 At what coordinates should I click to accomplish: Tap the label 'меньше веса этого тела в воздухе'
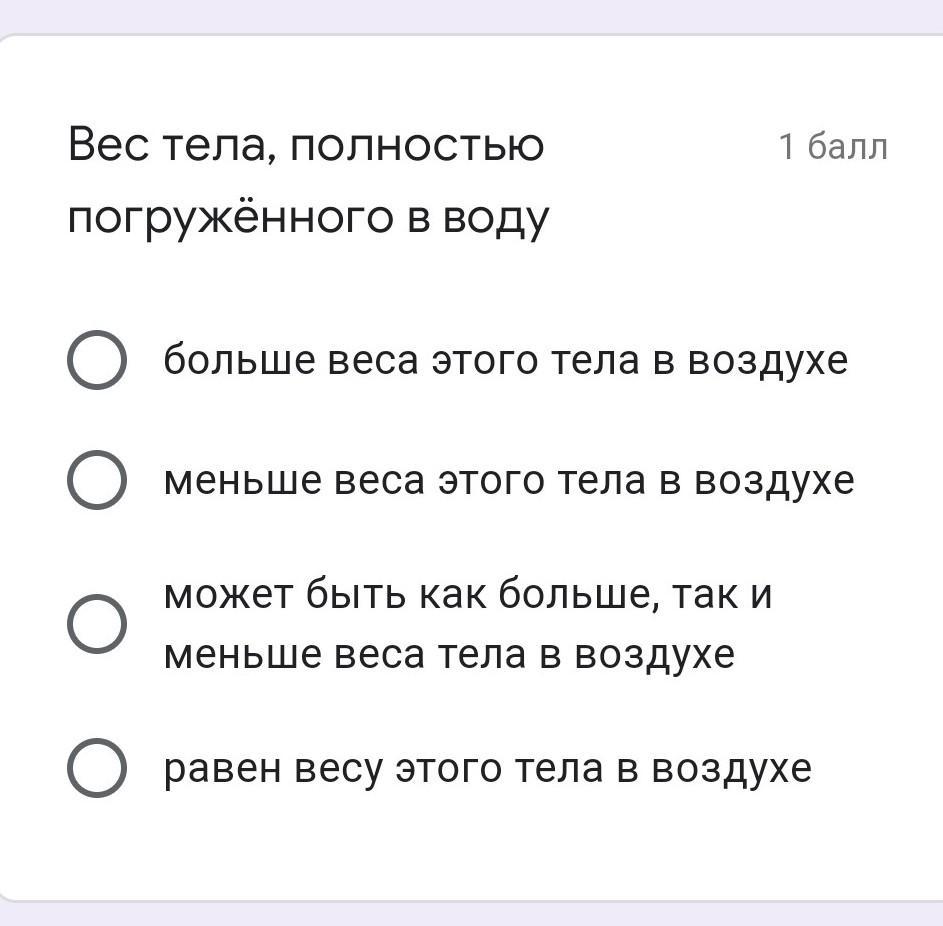coord(509,481)
